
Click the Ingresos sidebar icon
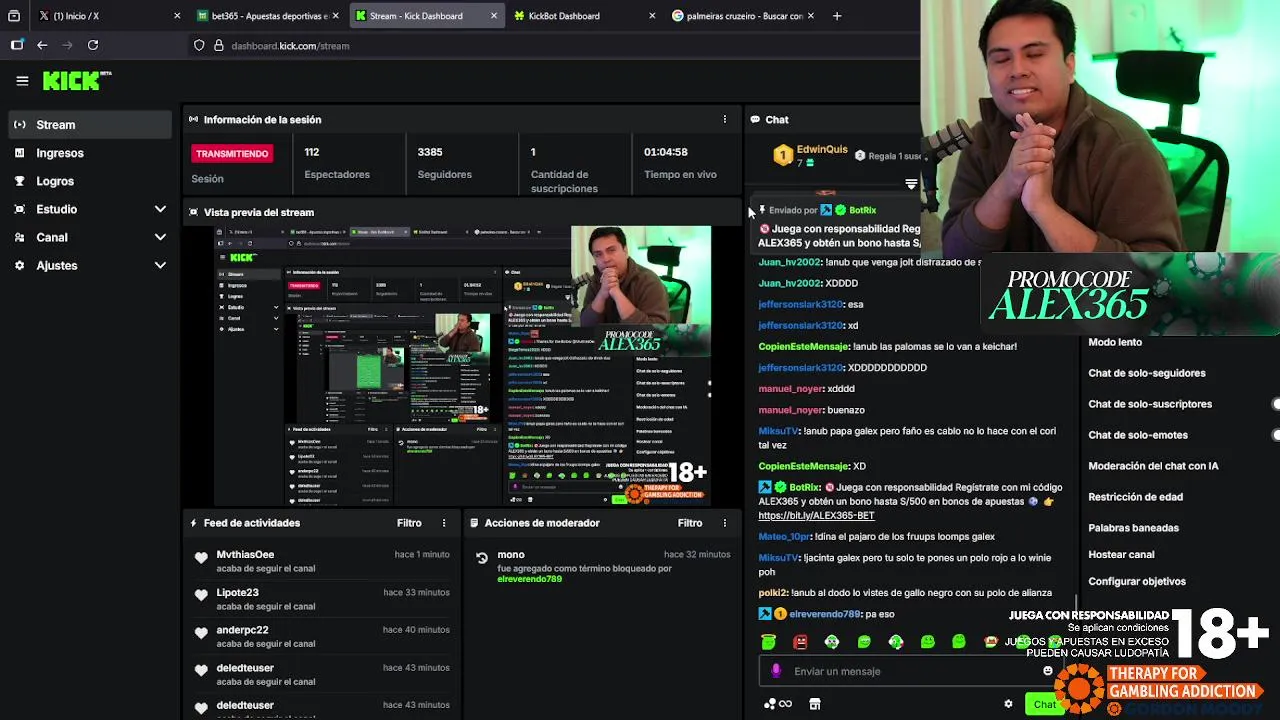coord(19,153)
